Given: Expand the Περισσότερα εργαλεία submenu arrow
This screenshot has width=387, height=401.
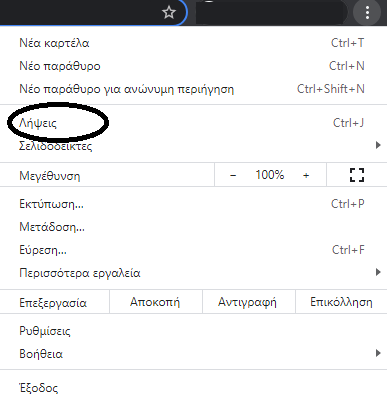Looking at the screenshot, I should click(x=378, y=272).
